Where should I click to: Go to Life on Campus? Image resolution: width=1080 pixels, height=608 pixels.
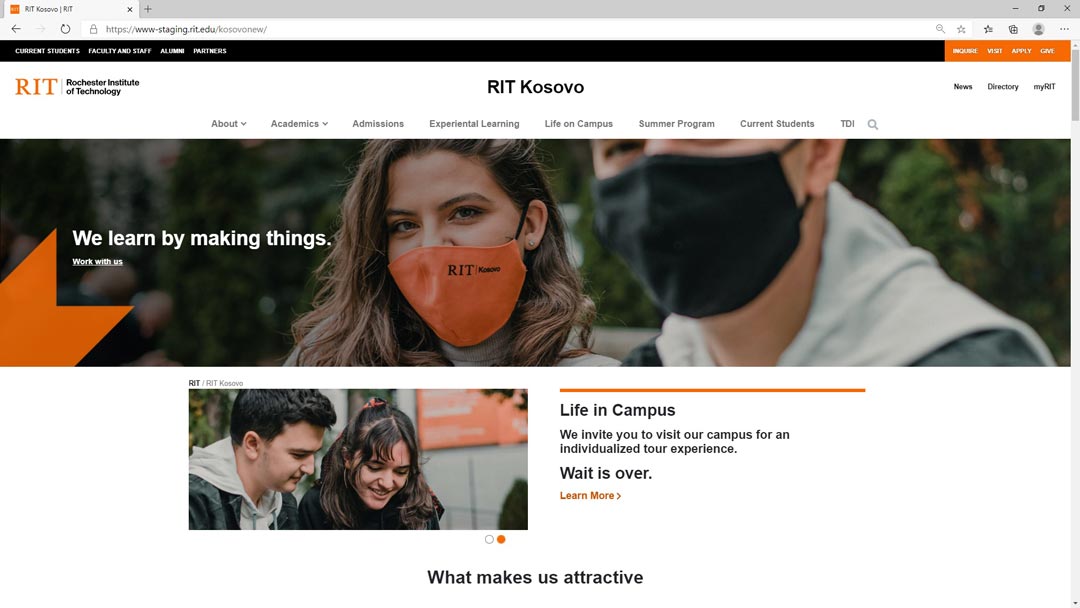[x=579, y=124]
